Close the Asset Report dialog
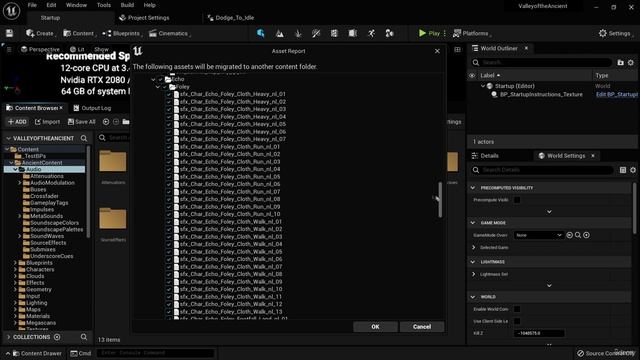640x360 pixels. point(437,51)
